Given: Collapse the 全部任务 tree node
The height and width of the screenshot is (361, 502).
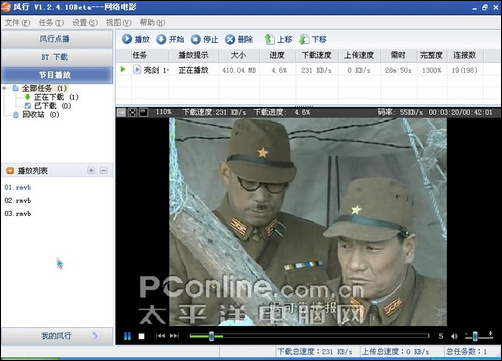Looking at the screenshot, I should pyautogui.click(x=4, y=88).
